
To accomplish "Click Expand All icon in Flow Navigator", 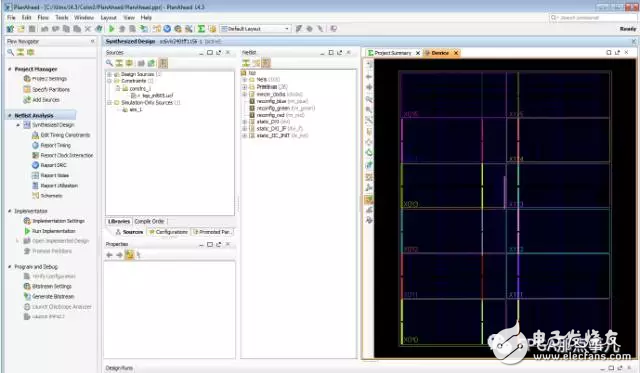I will [30, 52].
